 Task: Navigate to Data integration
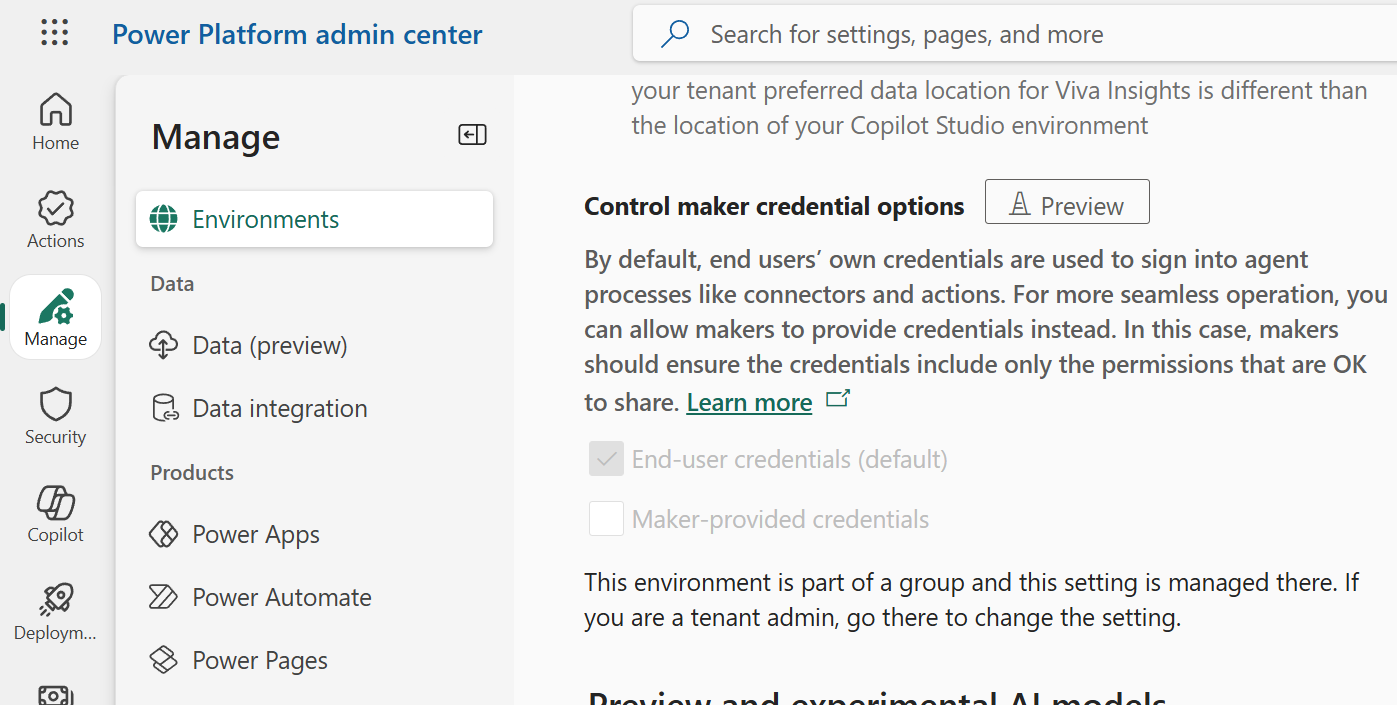click(280, 408)
